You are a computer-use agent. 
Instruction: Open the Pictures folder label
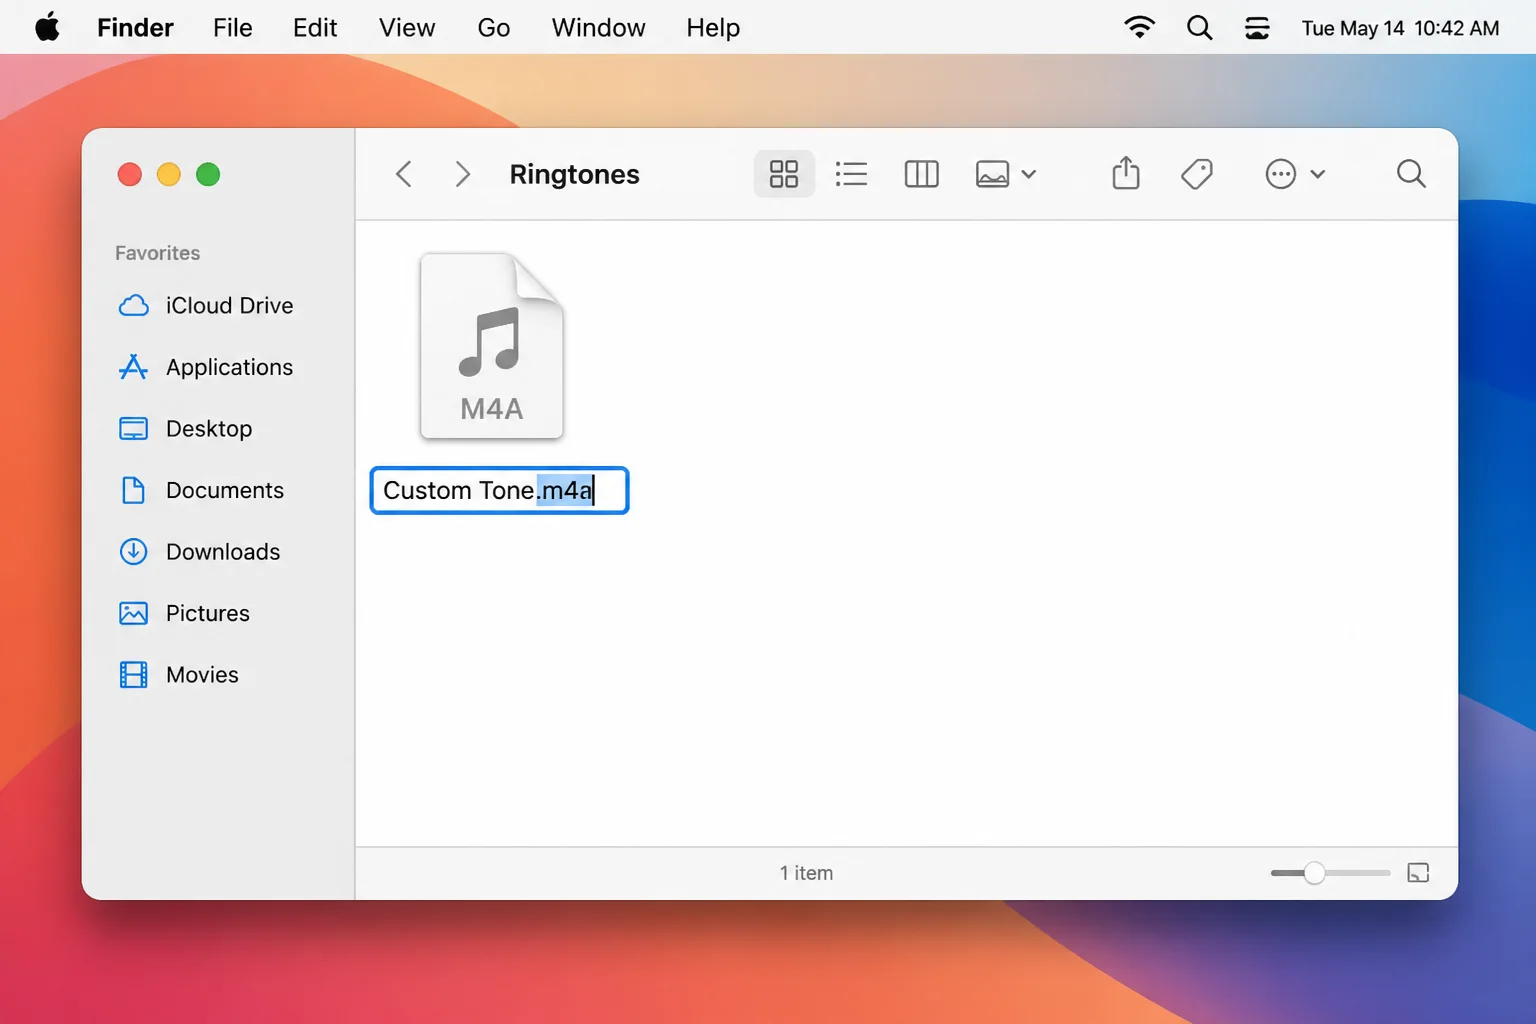[208, 613]
